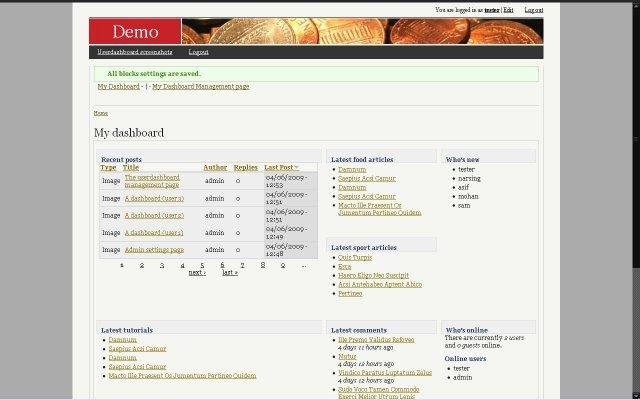The width and height of the screenshot is (640, 400).
Task: Go to page 5 of Recent posts
Action: (x=202, y=265)
